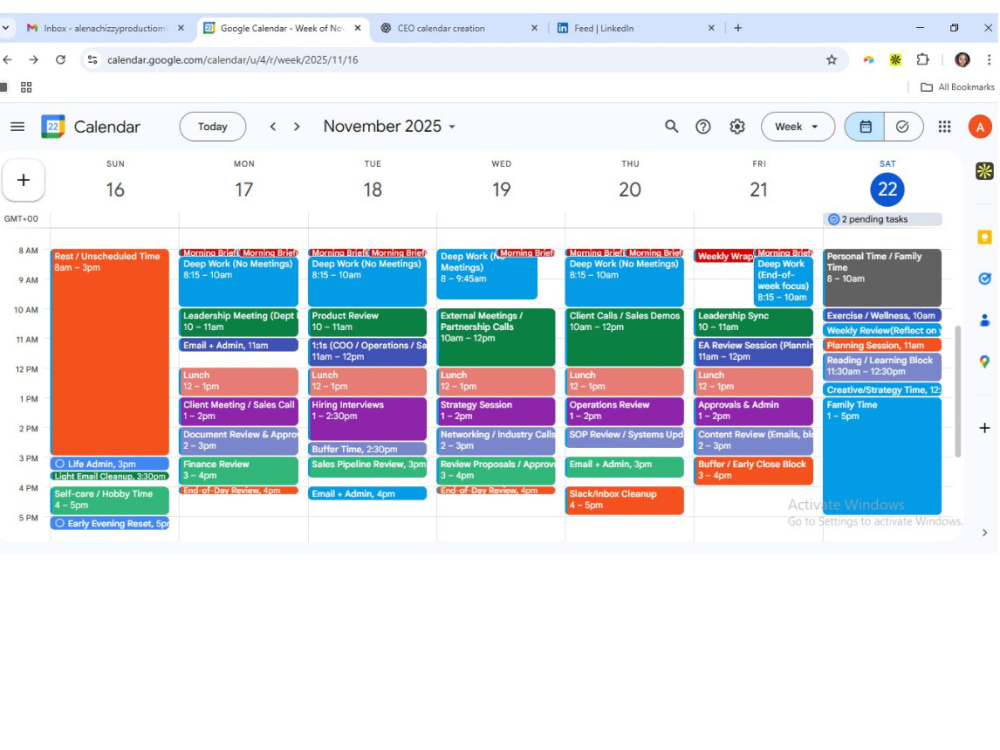The width and height of the screenshot is (1000, 750).
Task: Open the browser extensions puzzle icon
Action: 922,60
